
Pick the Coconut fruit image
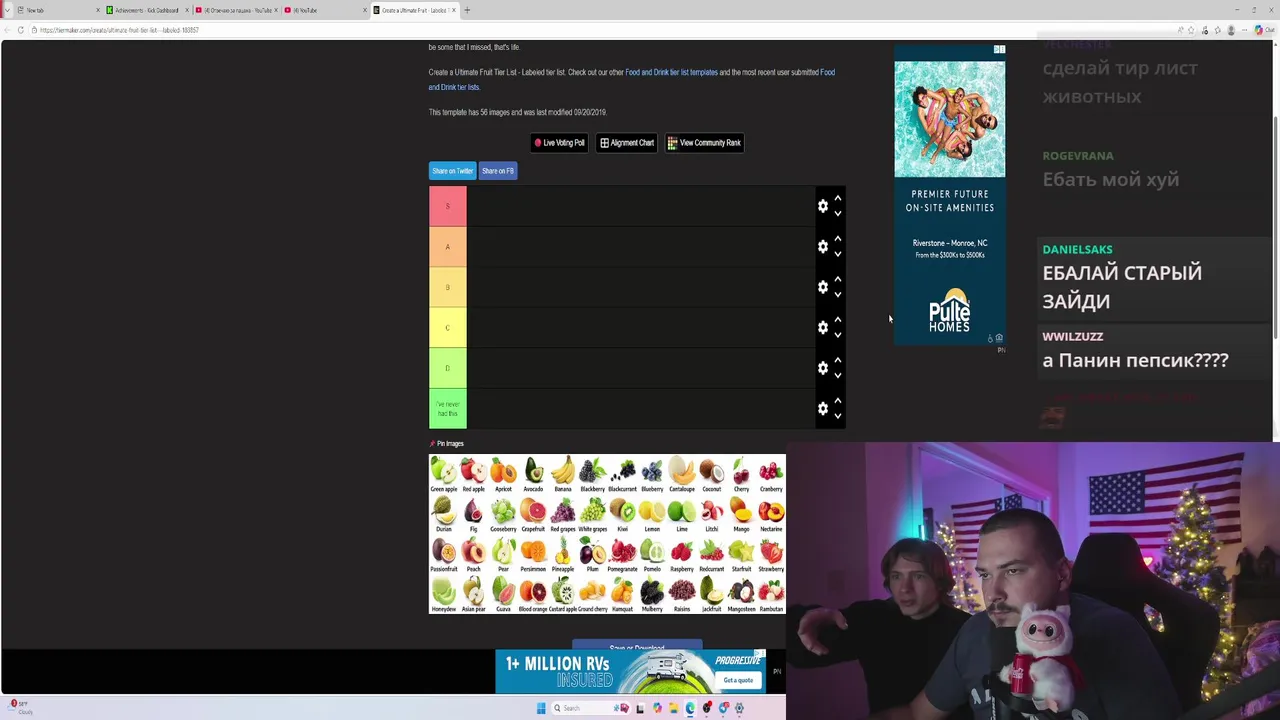(x=712, y=475)
